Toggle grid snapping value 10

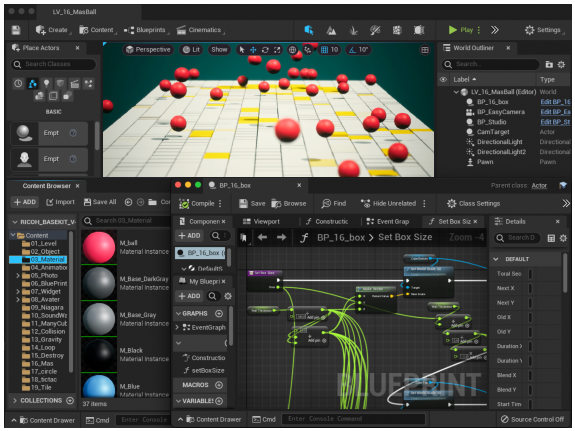(x=329, y=50)
